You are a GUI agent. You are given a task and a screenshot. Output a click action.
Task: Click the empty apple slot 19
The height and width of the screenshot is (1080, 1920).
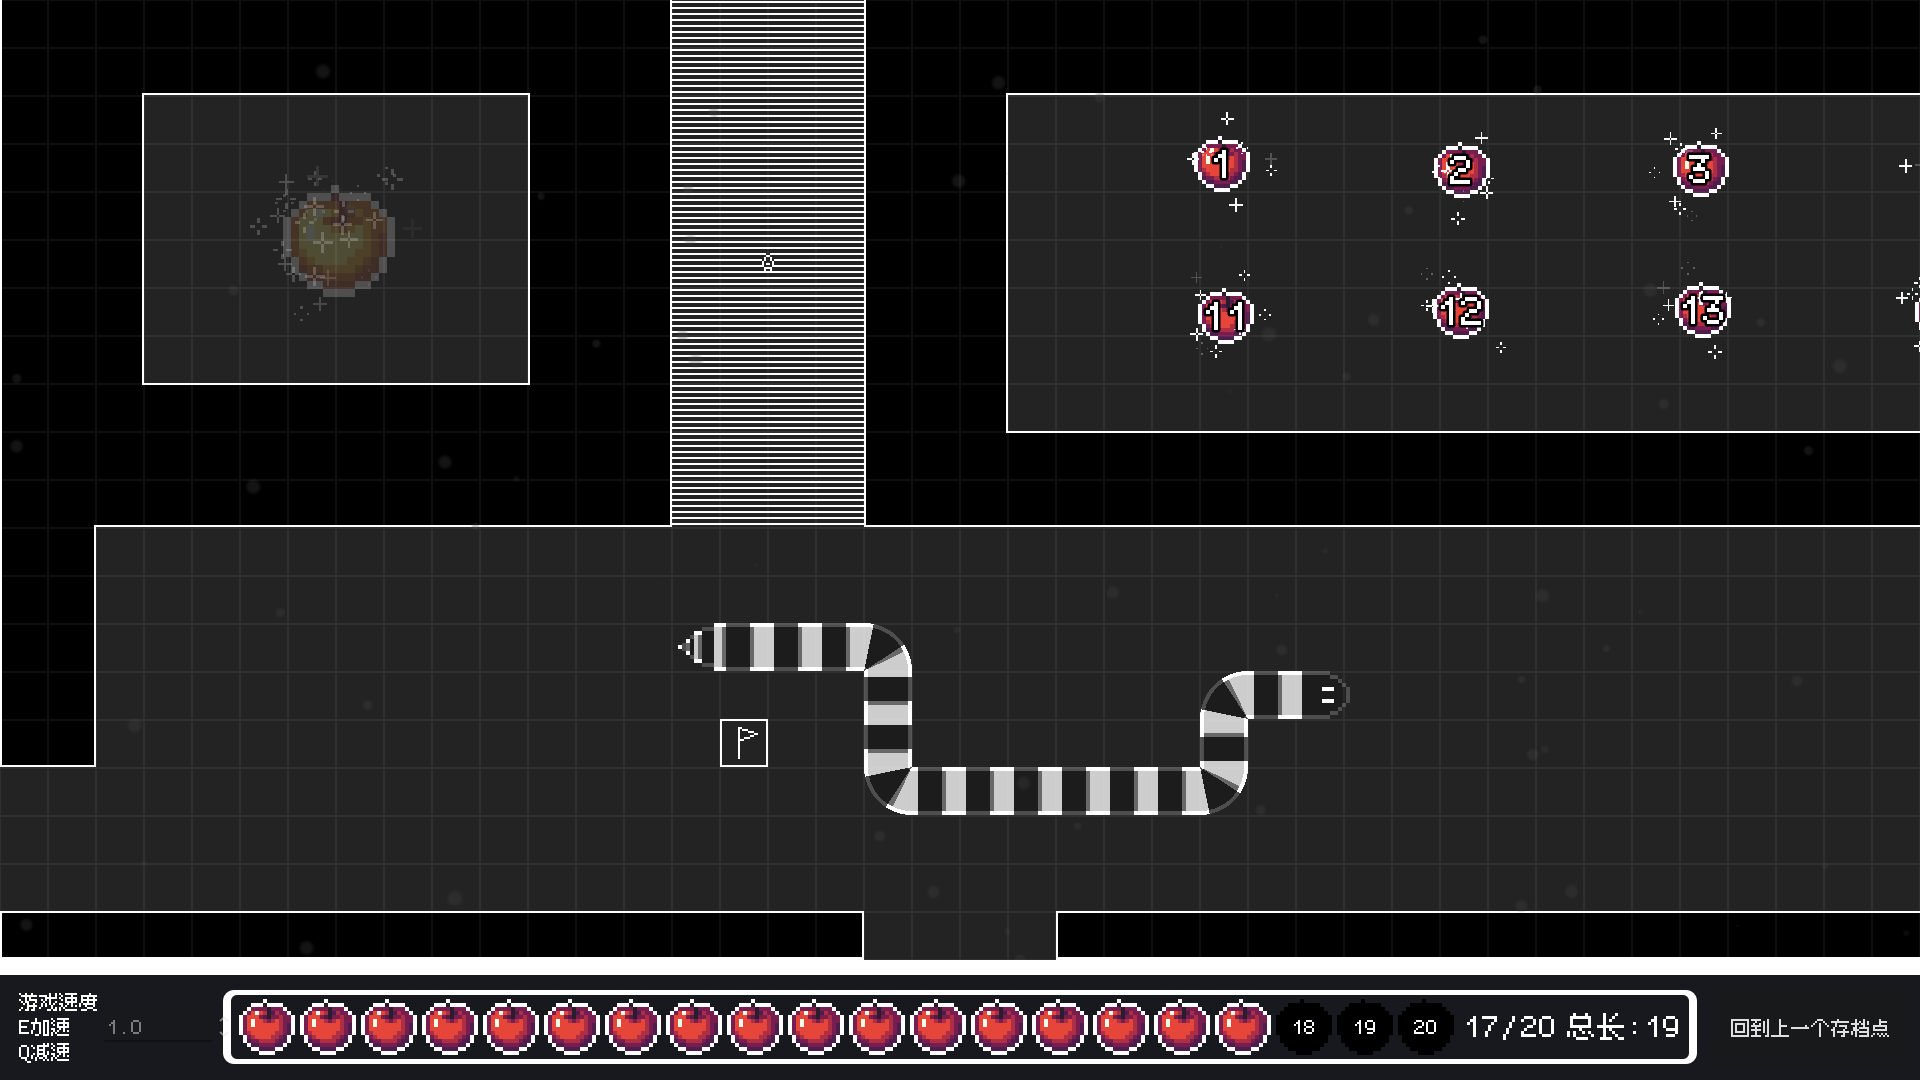pyautogui.click(x=1364, y=1027)
